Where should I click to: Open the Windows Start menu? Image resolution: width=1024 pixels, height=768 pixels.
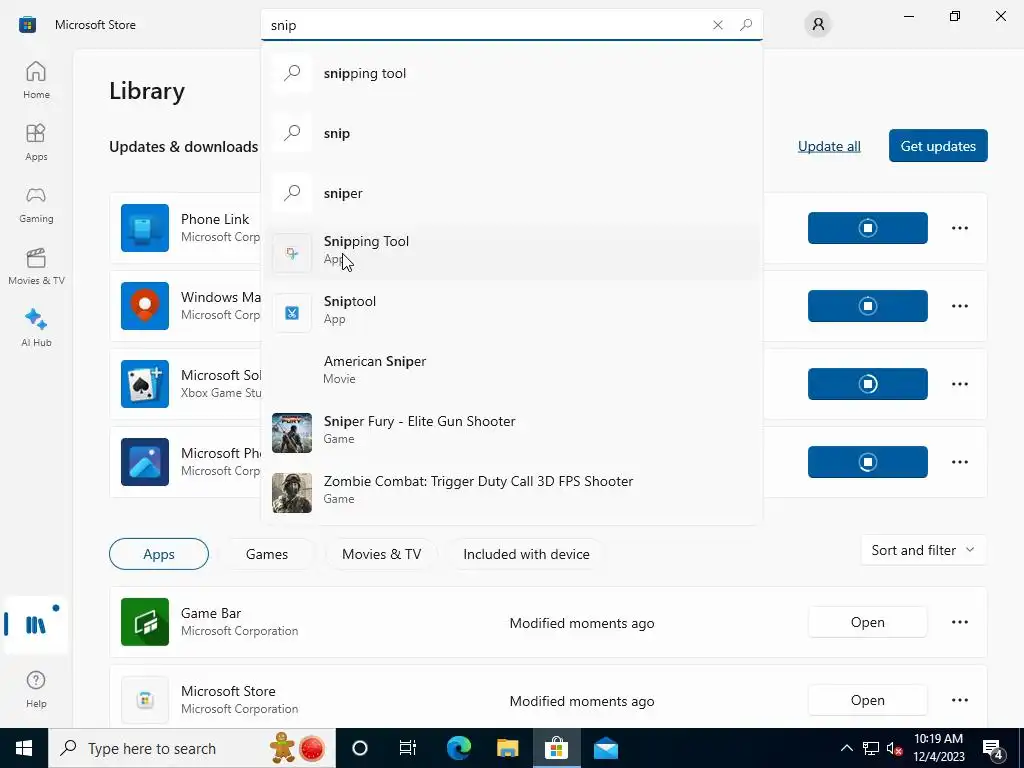24,748
